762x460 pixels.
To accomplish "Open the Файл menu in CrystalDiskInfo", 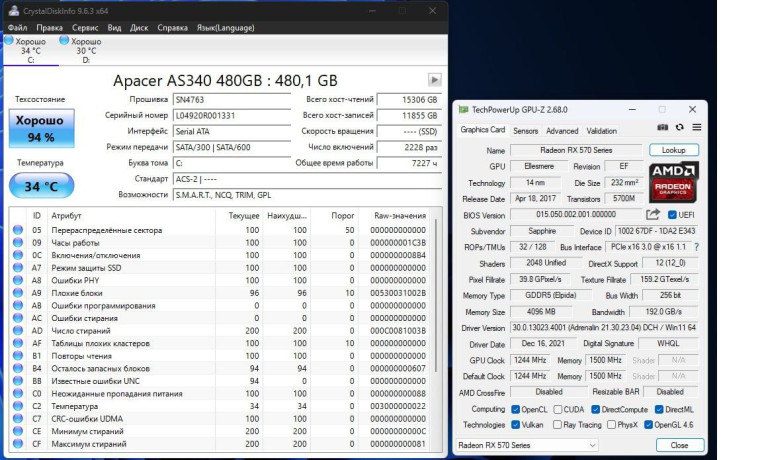I will 17,28.
